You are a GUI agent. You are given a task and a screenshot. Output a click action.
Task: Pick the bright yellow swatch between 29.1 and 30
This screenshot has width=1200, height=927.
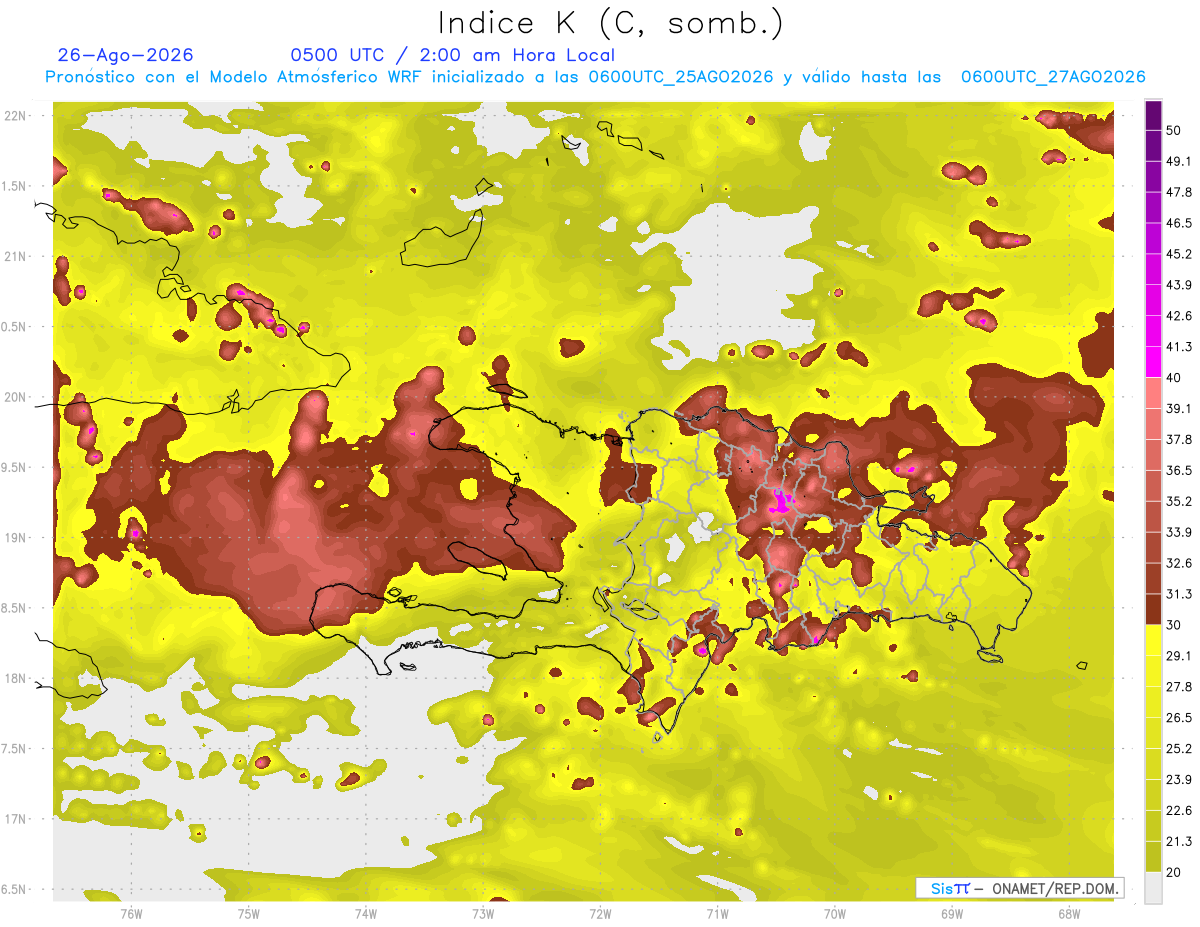click(x=1153, y=640)
